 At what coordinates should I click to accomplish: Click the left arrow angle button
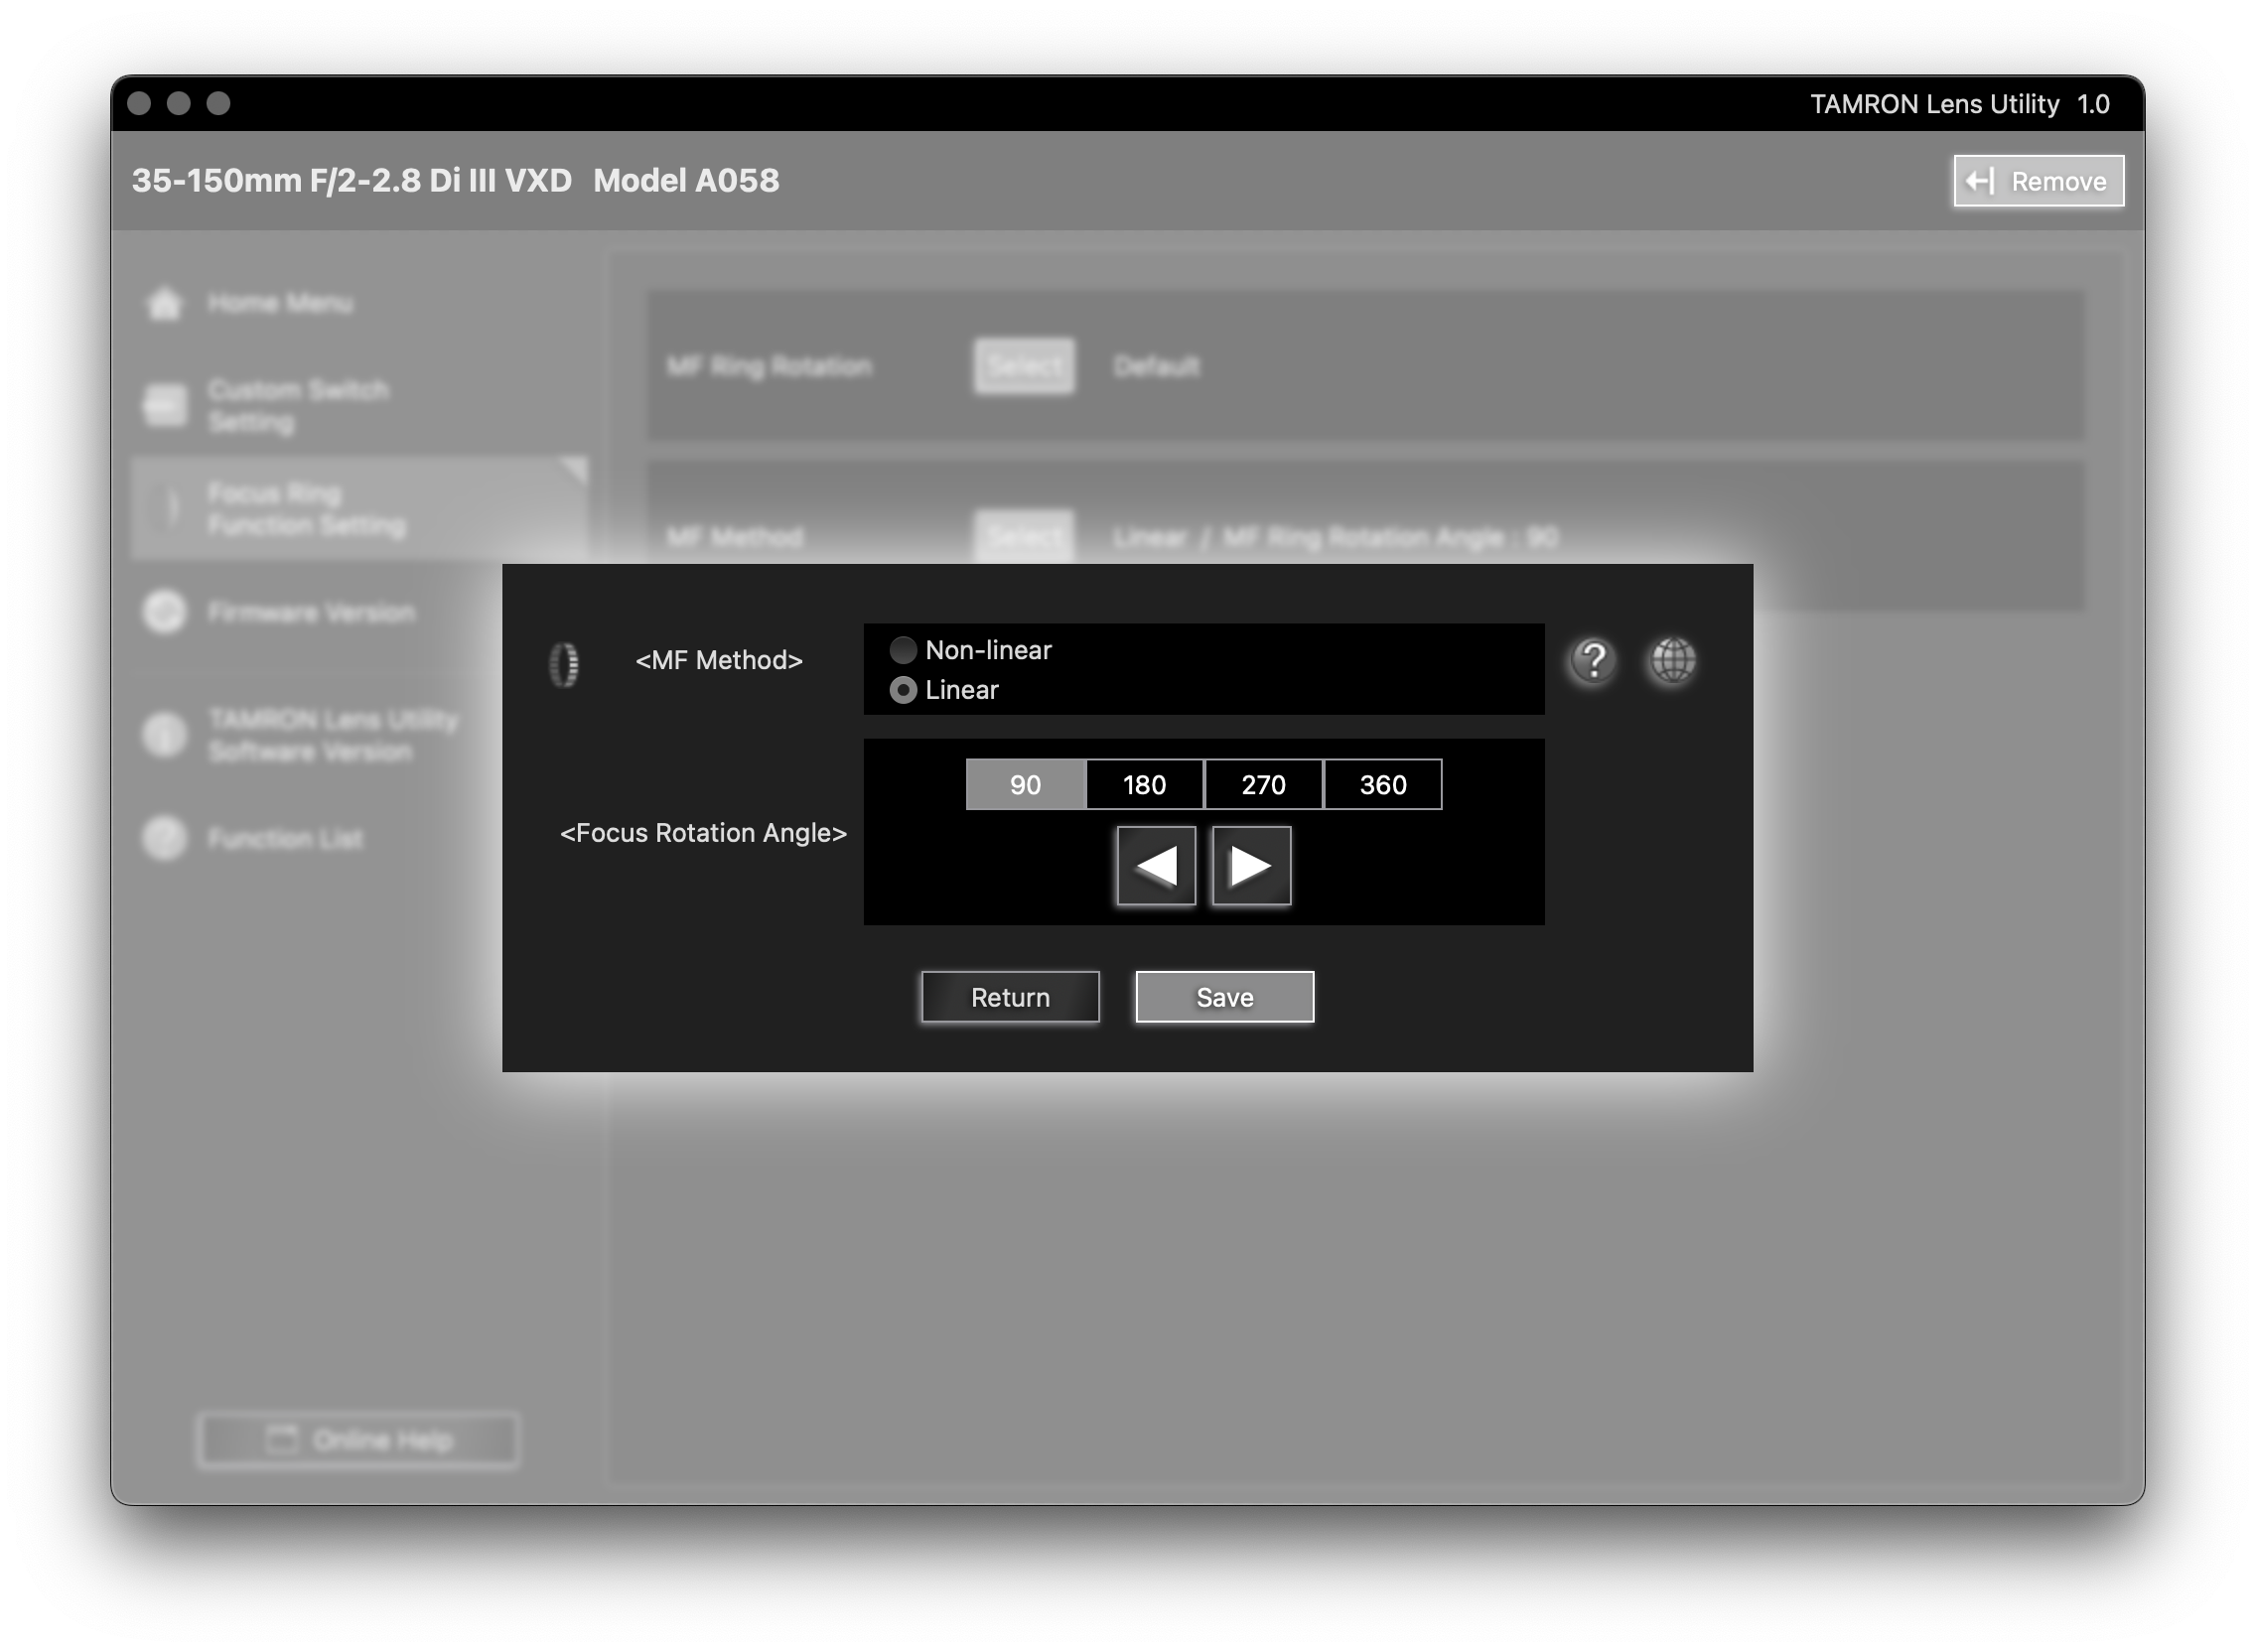click(1156, 866)
